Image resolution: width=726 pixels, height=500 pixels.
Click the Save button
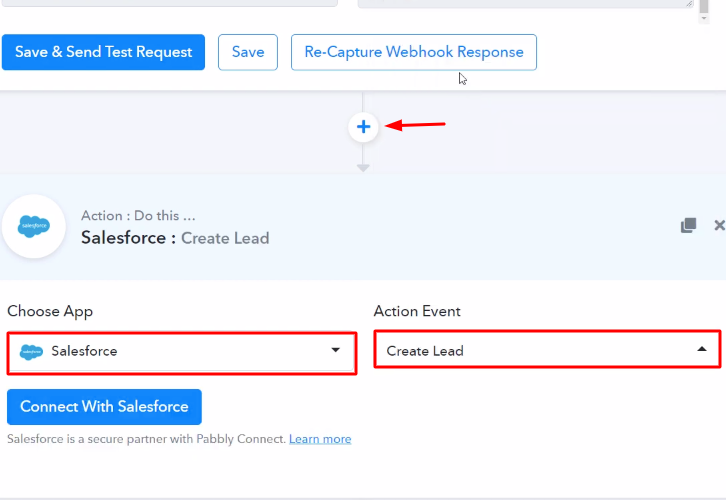click(x=248, y=52)
